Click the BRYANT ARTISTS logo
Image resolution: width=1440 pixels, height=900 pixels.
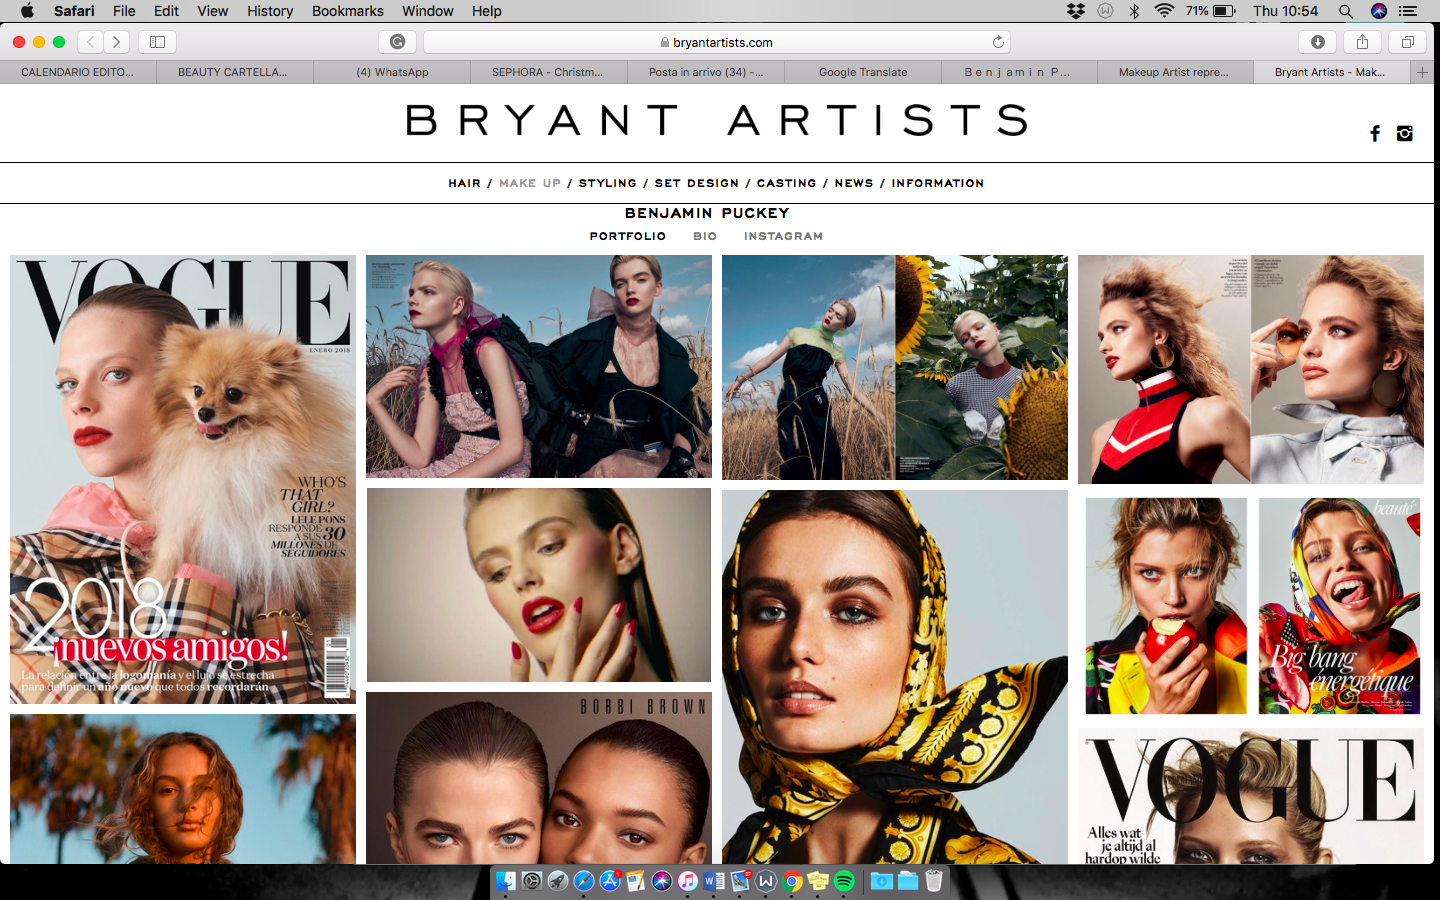click(717, 120)
